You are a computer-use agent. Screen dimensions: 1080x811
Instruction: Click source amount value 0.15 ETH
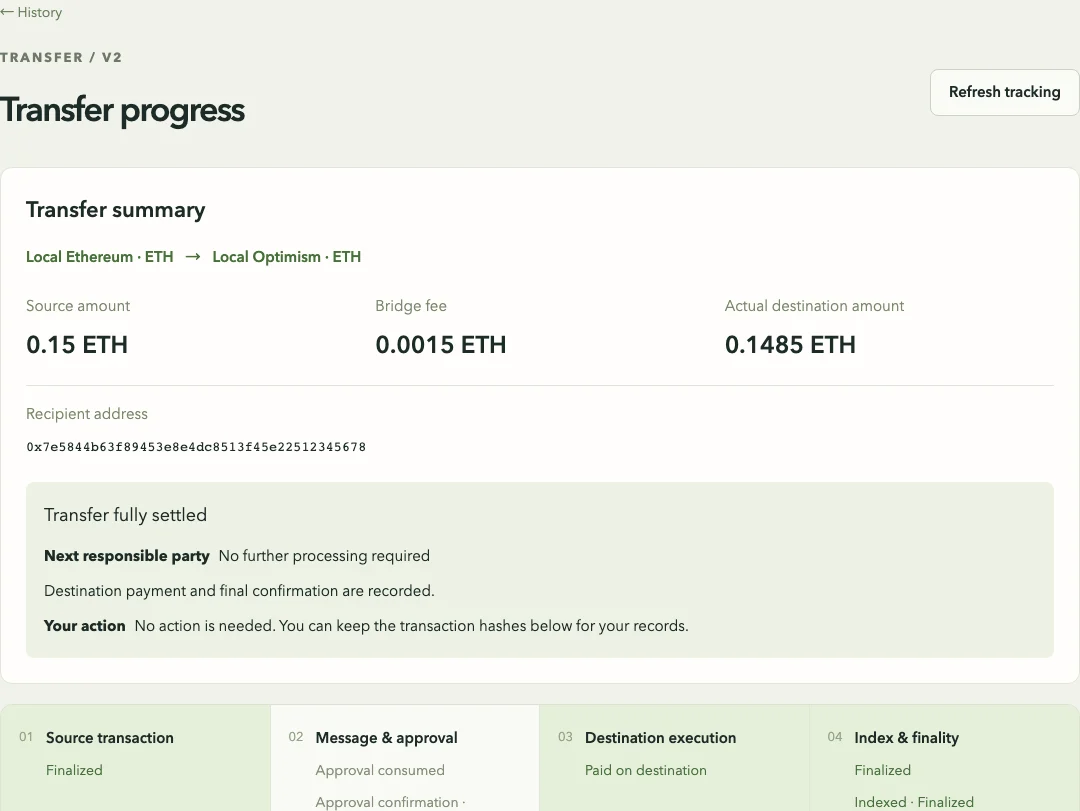click(77, 345)
